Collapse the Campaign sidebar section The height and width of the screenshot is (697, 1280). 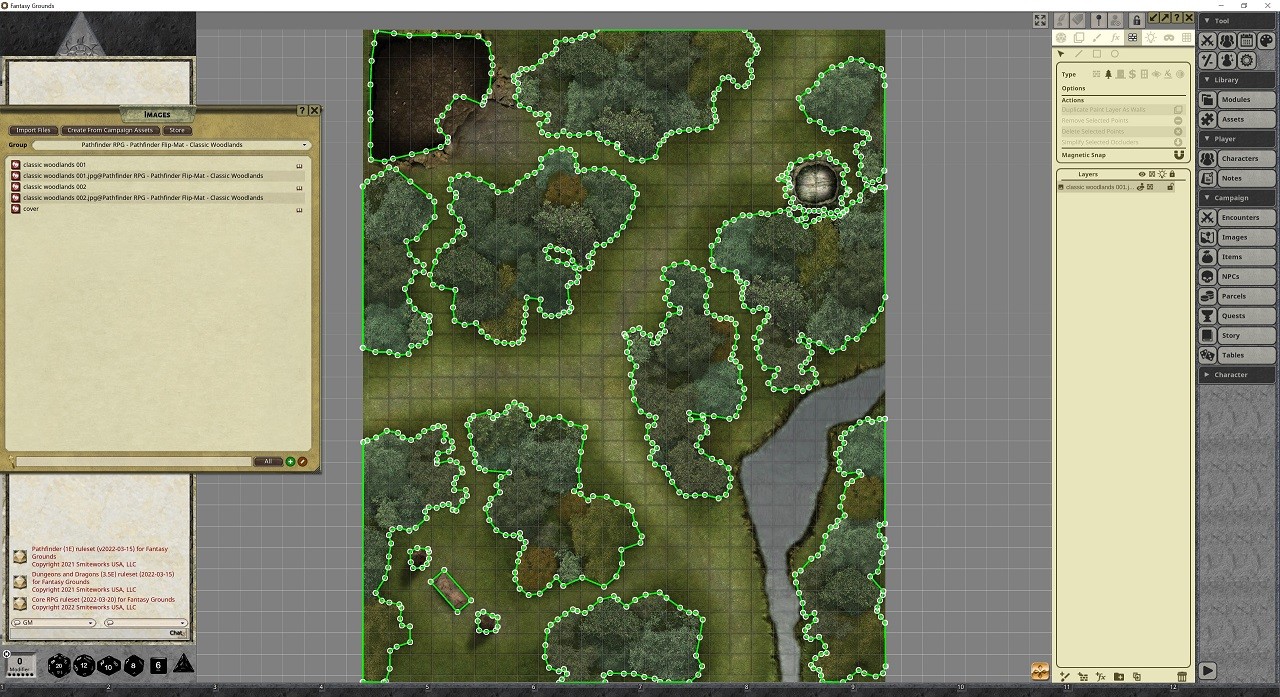pos(1238,197)
